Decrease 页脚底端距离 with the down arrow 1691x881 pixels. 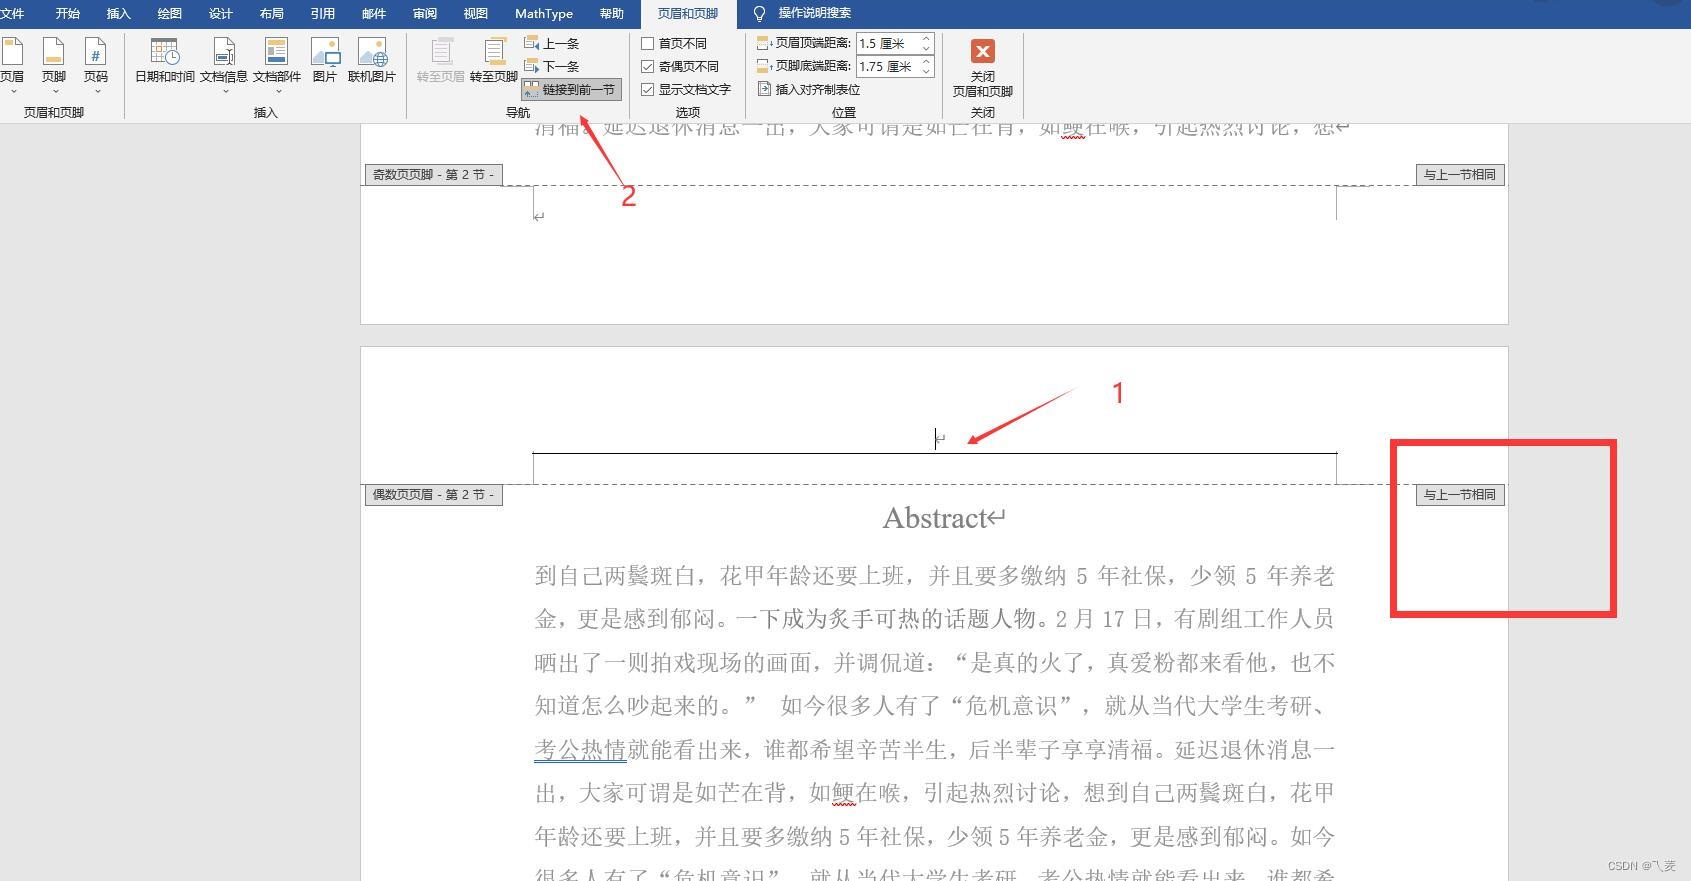[x=926, y=72]
